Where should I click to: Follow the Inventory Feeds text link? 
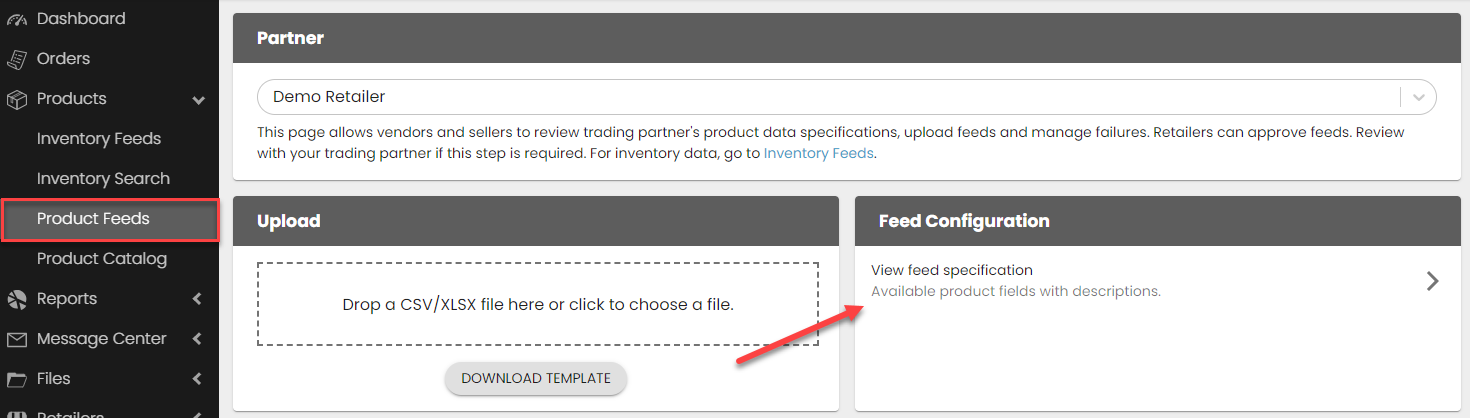[818, 154]
